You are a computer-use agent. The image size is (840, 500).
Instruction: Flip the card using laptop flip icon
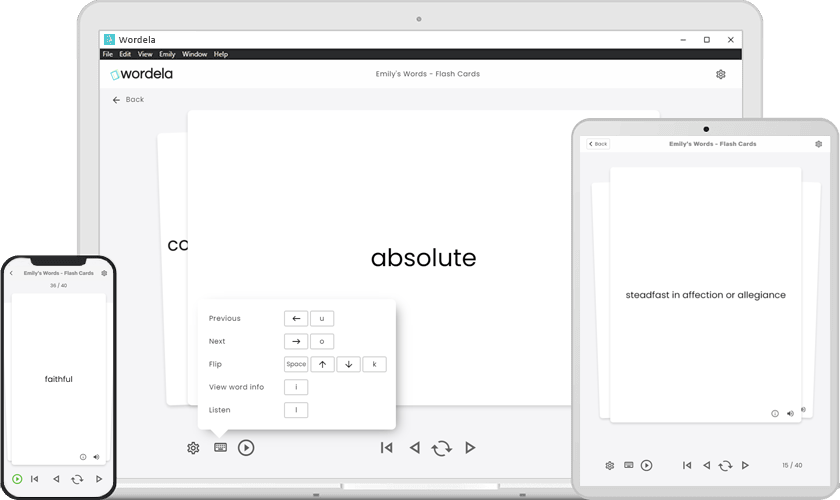point(441,448)
